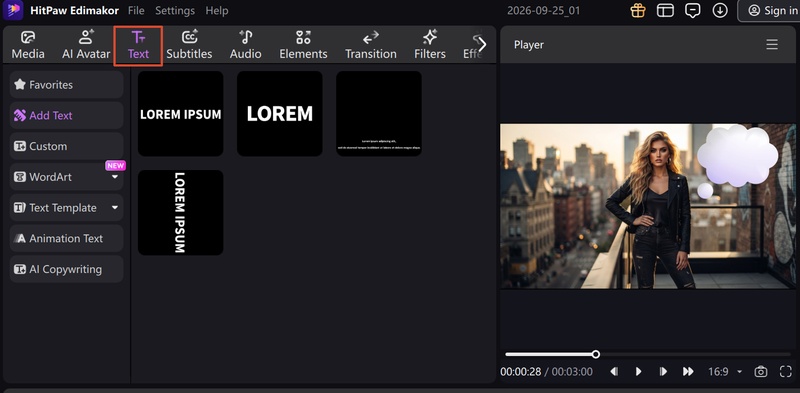800x393 pixels.
Task: Select the large LOREM title preset
Action: click(x=280, y=113)
